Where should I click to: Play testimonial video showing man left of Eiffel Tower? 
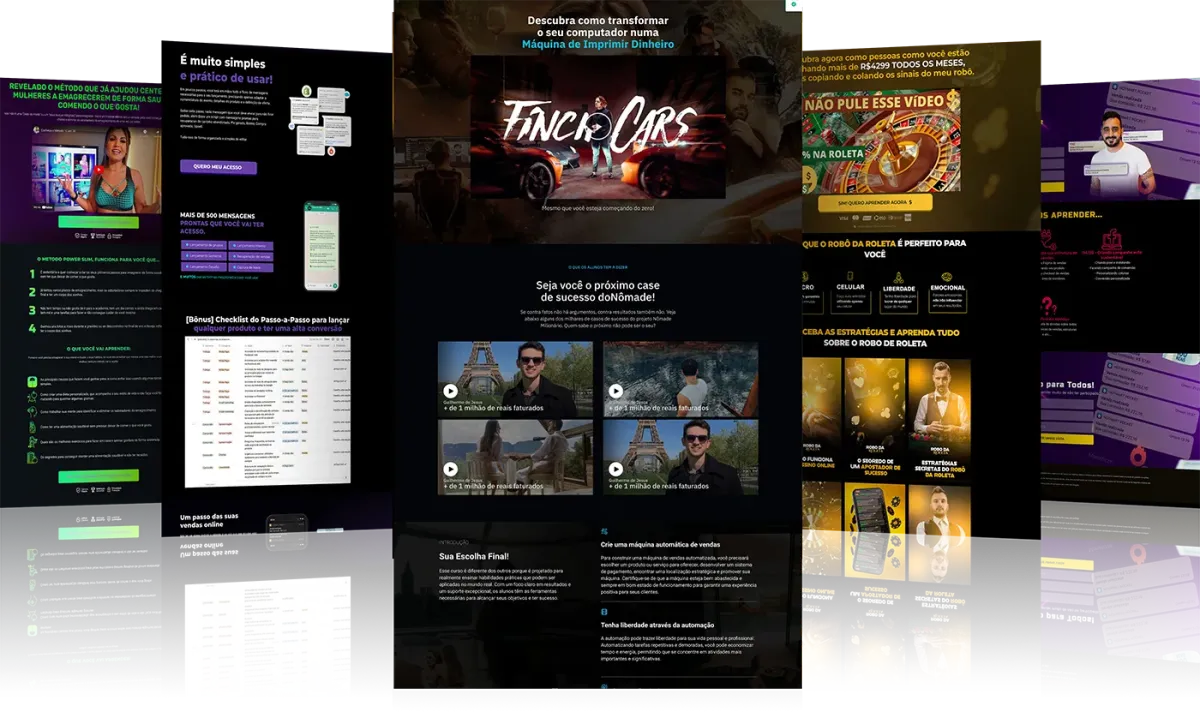(450, 391)
